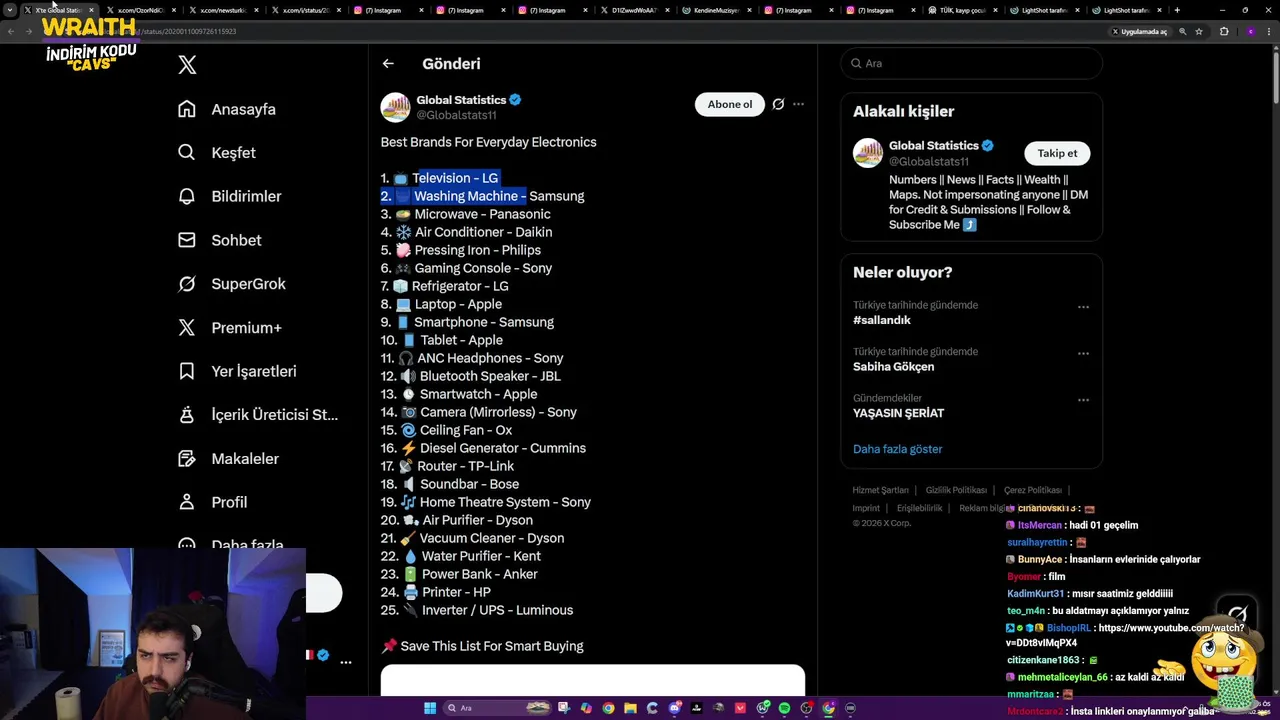Open Discord on taskbar
The width and height of the screenshot is (1280, 720).
click(x=676, y=708)
